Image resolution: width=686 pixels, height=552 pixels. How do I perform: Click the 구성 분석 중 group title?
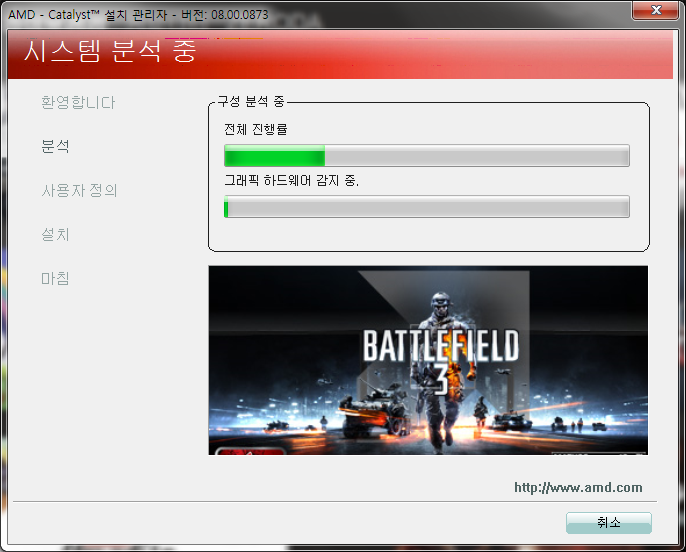(x=251, y=101)
